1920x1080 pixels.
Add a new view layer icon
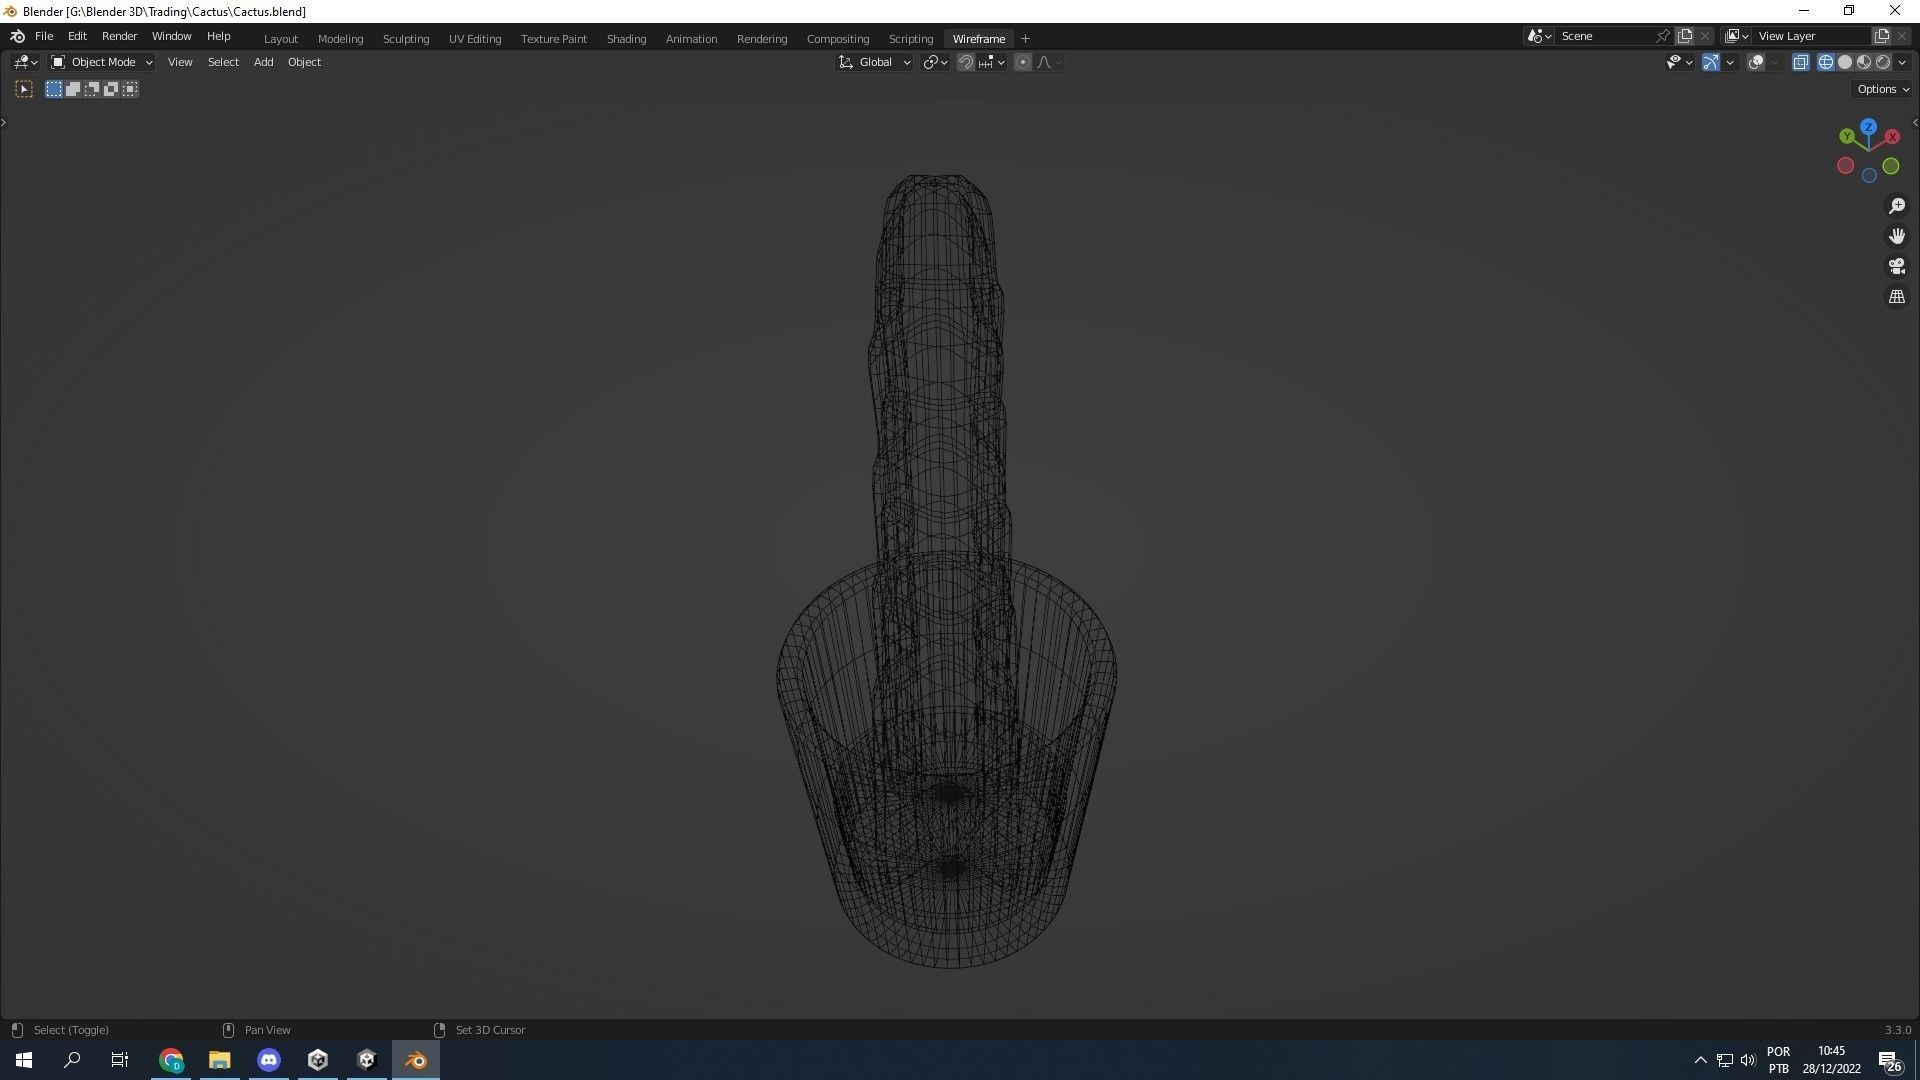click(x=1881, y=36)
